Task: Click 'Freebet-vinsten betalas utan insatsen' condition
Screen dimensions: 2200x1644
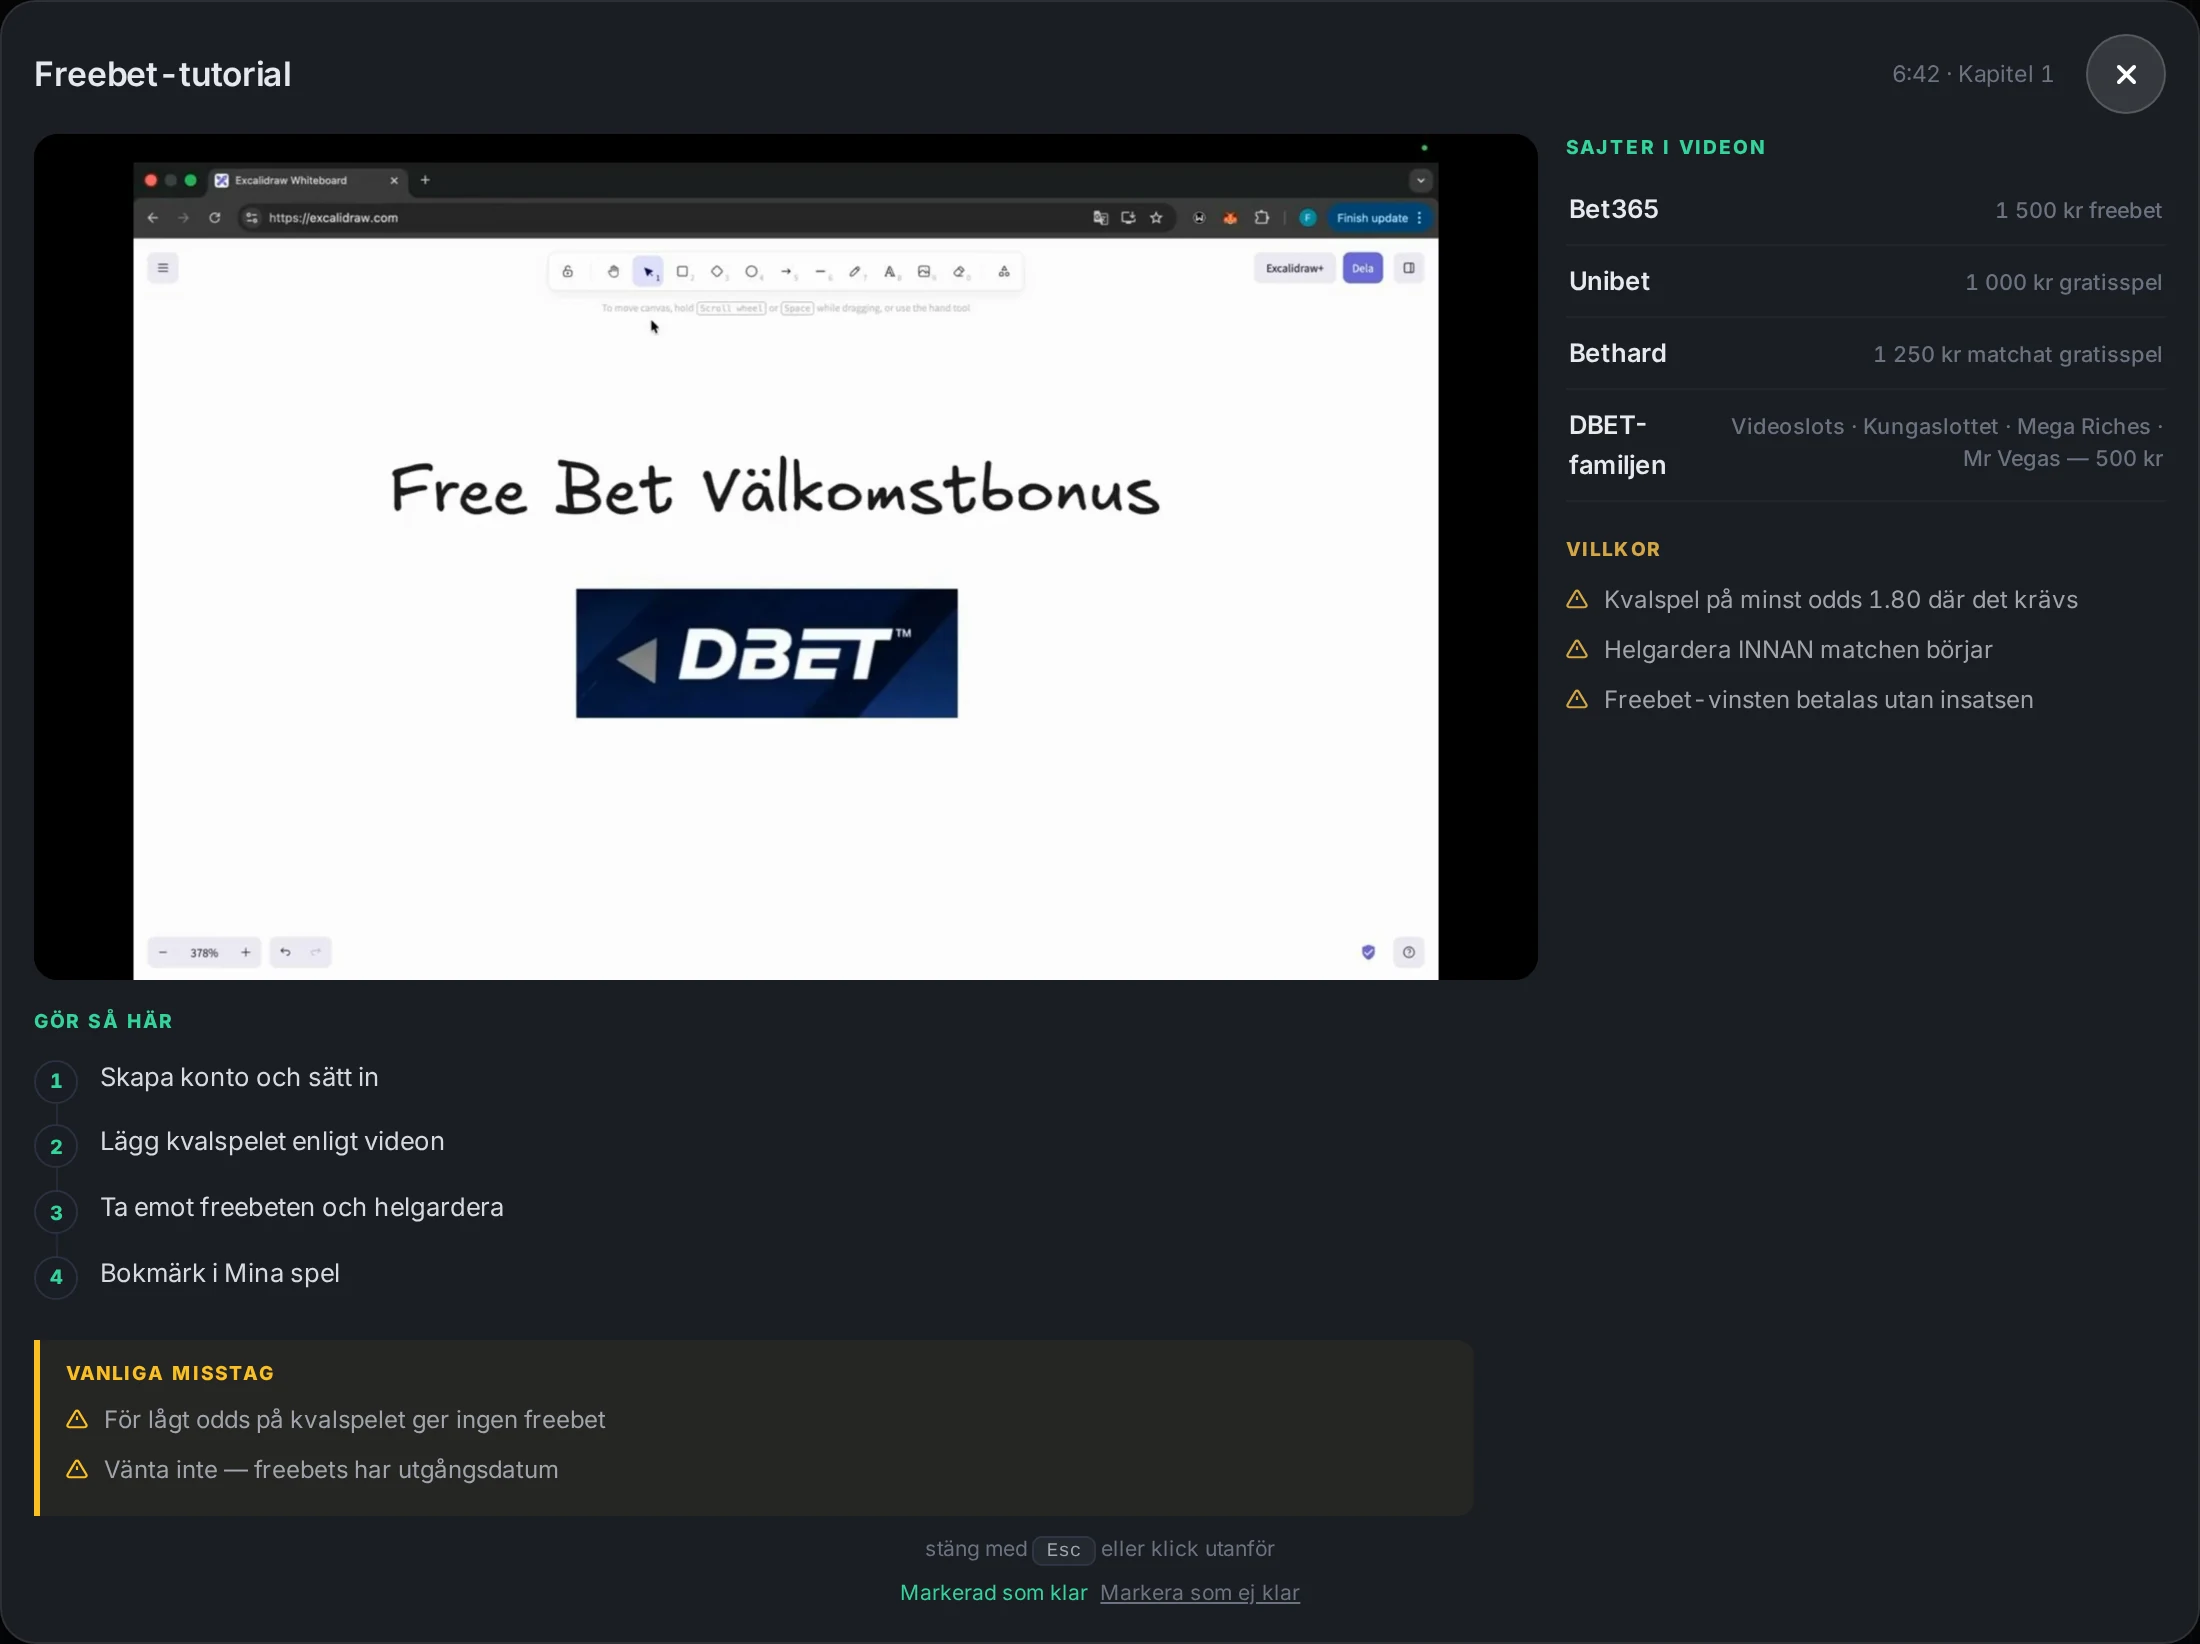Action: click(1818, 700)
